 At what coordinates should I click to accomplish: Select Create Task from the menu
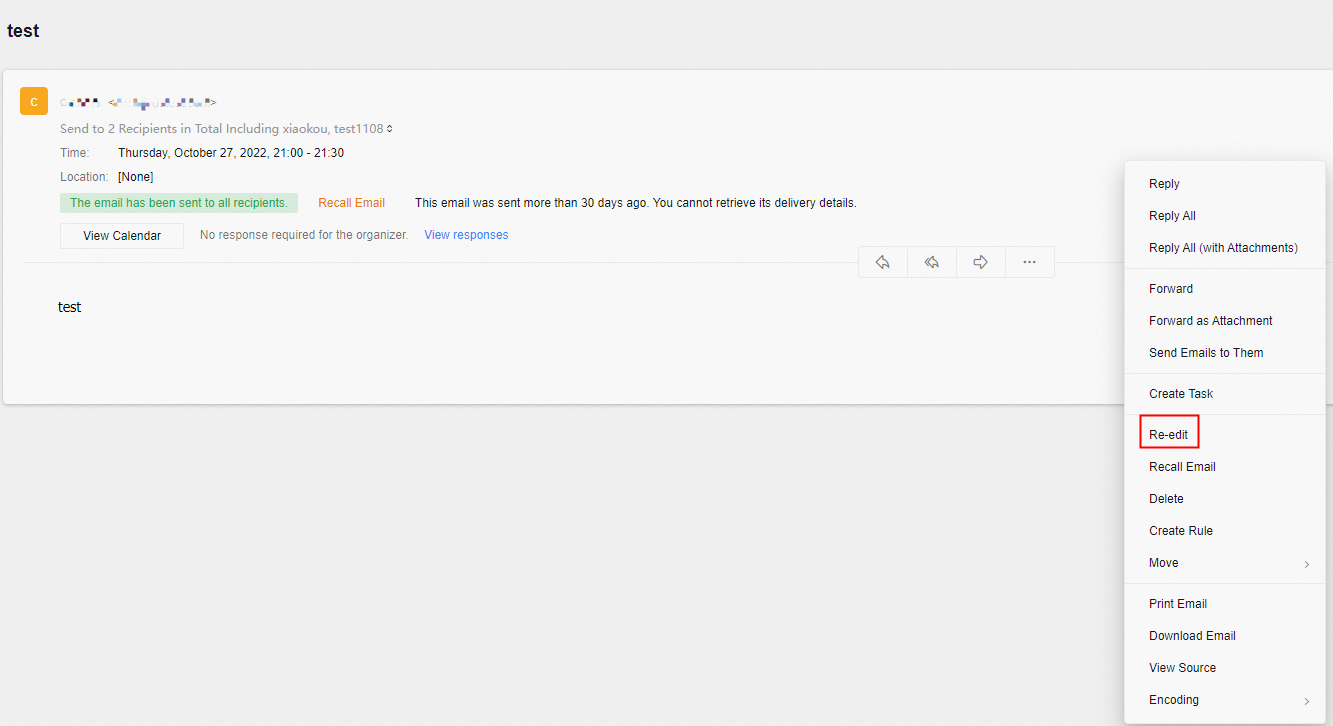click(1181, 393)
